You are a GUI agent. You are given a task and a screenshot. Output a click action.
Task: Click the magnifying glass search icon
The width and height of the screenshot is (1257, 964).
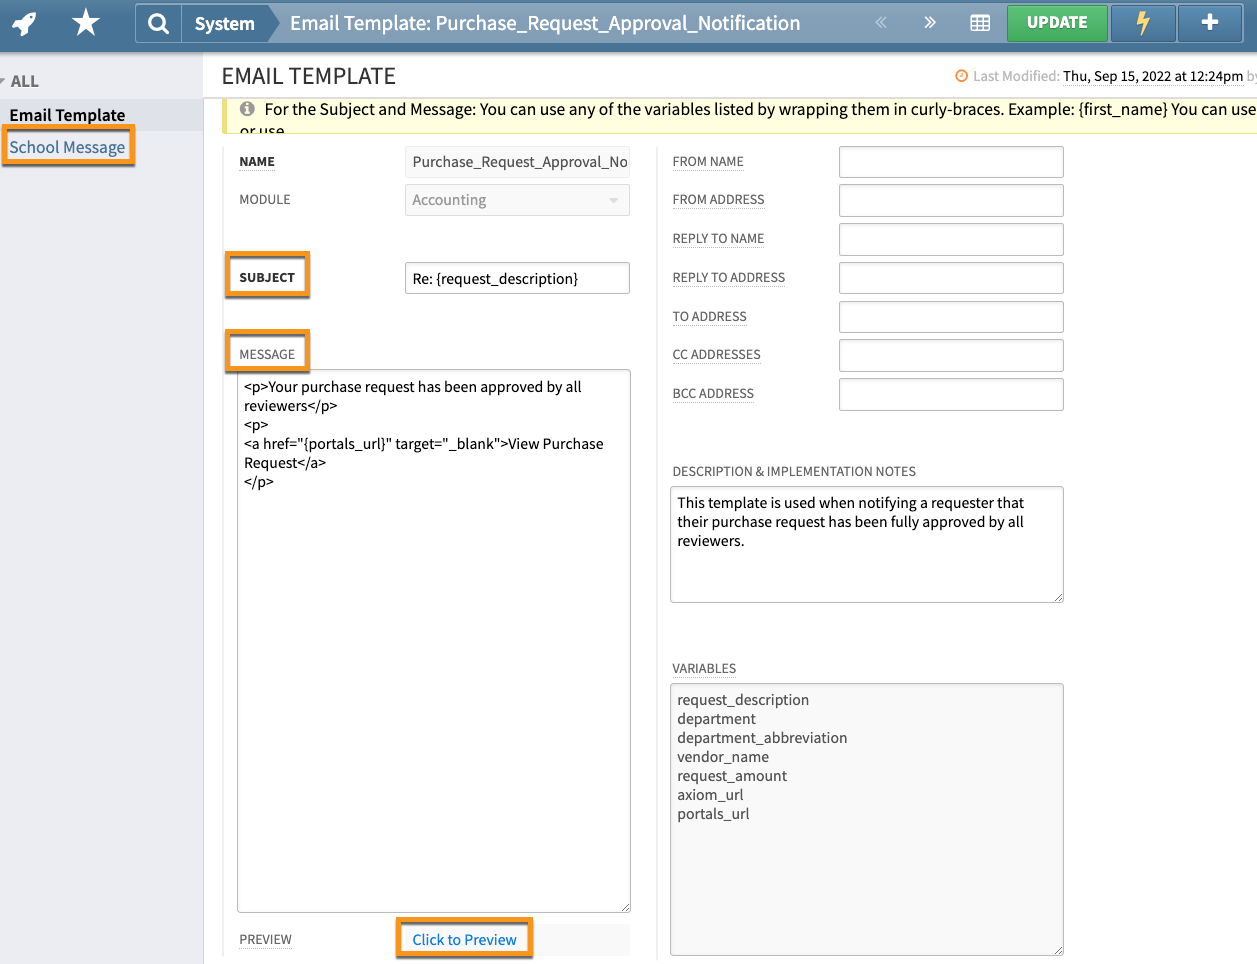click(x=158, y=23)
